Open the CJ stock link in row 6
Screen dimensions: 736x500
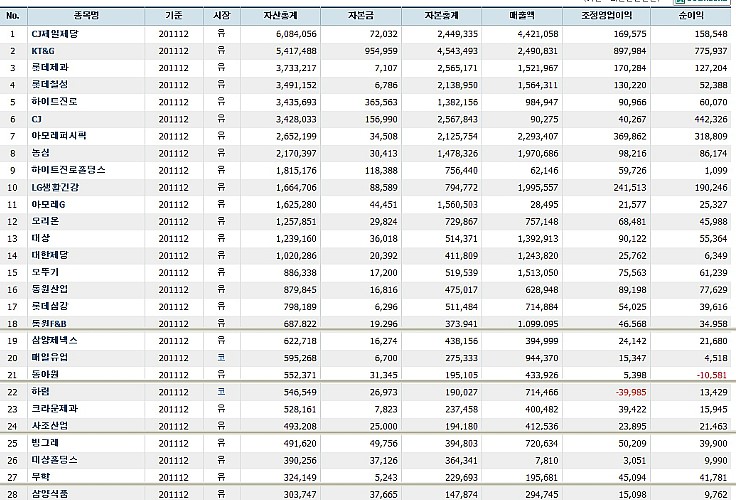37,119
